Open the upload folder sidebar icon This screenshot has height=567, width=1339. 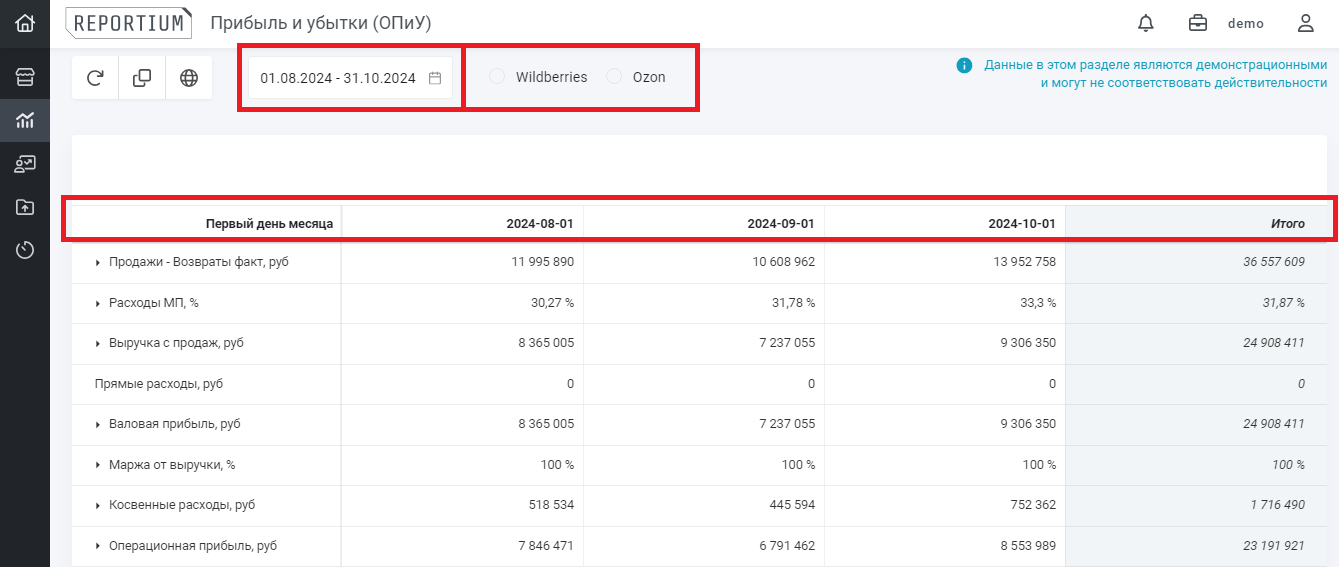tap(25, 207)
